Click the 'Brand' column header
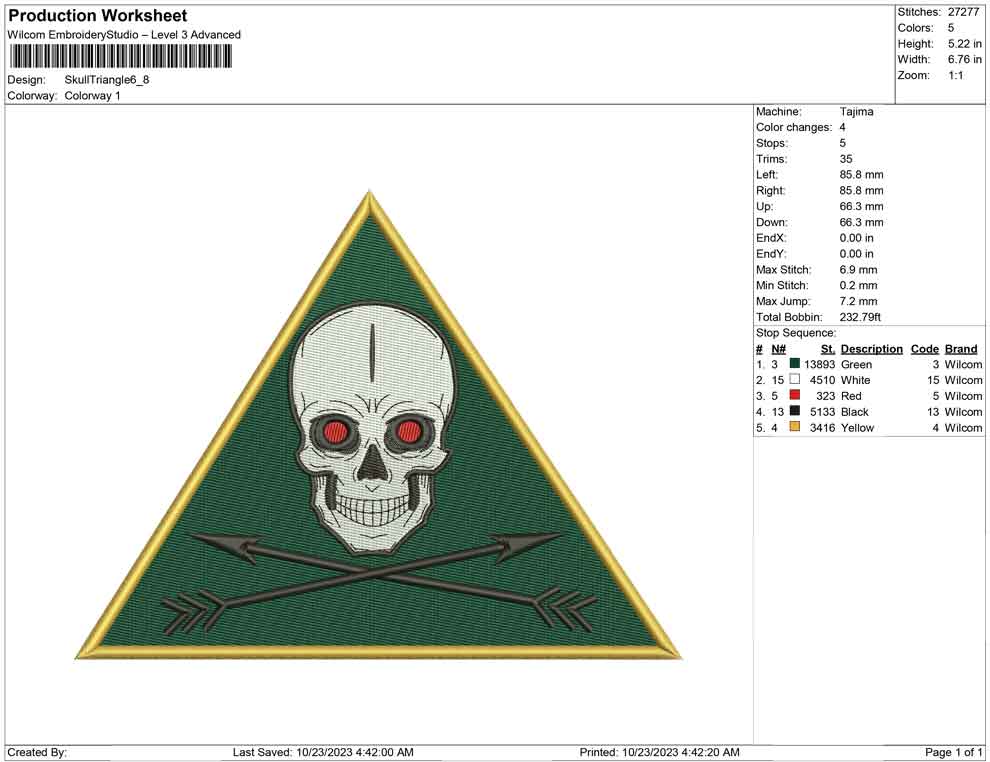Image resolution: width=990 pixels, height=762 pixels. (961, 349)
